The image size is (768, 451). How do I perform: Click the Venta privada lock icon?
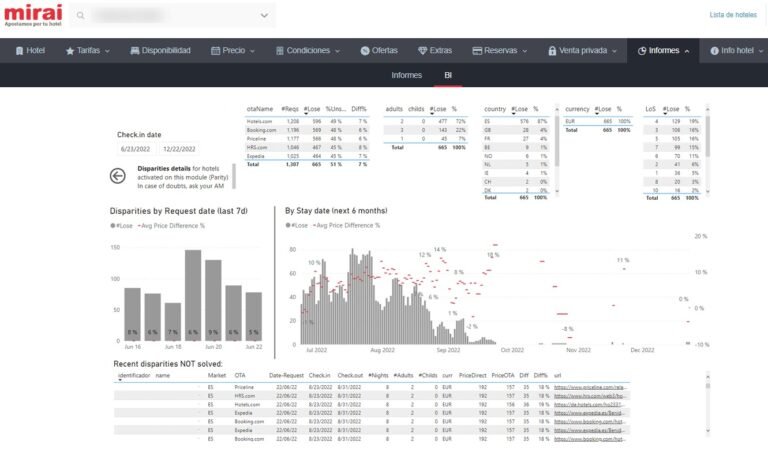551,50
